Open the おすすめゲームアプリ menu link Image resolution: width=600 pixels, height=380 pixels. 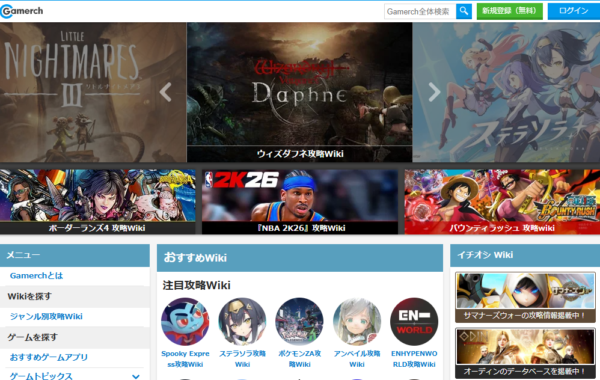(x=49, y=357)
